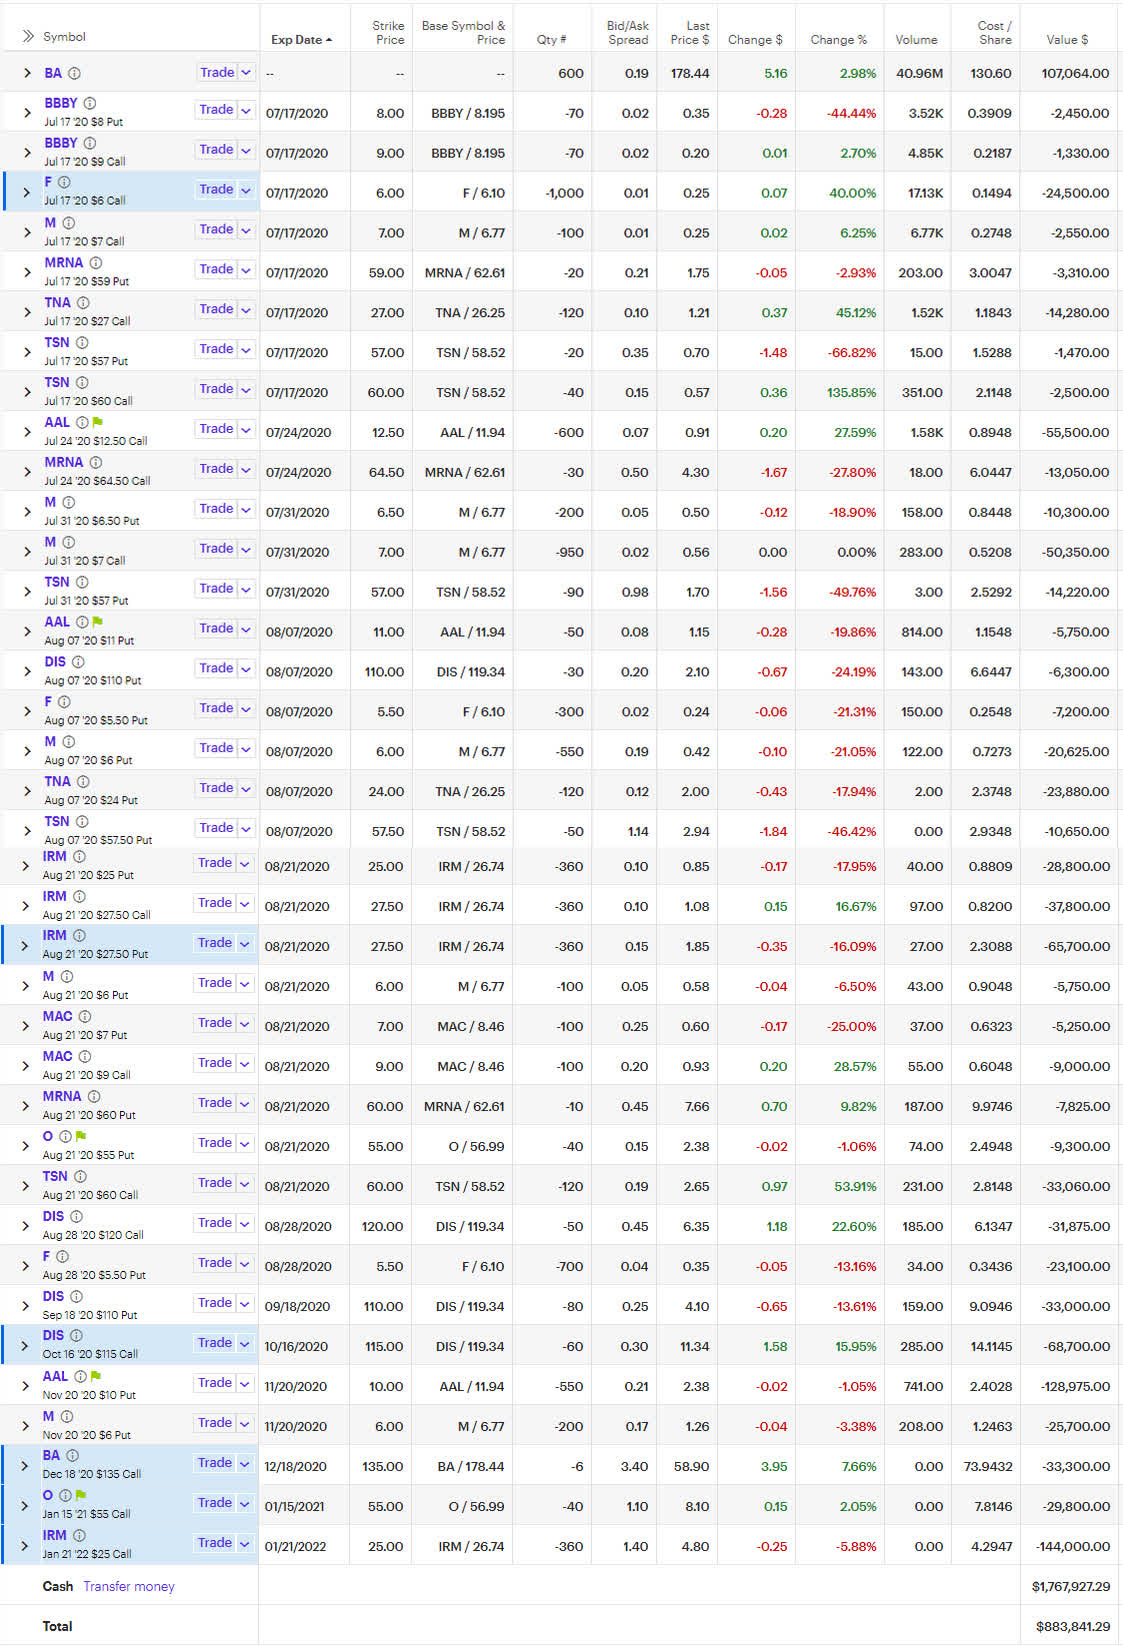Click Trade button for MAC Aug 21 $9 Call
This screenshot has height=1646, width=1123.
coord(215,1062)
